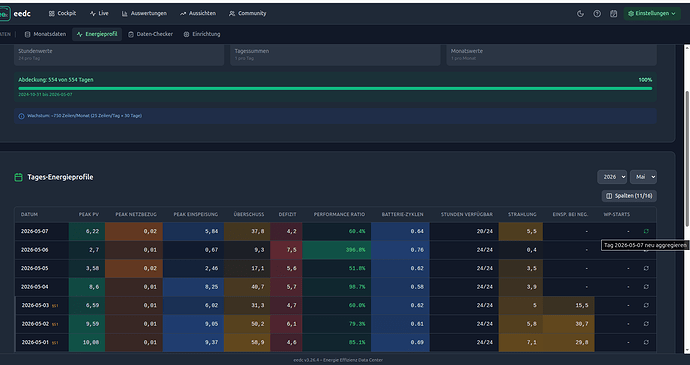Click the 100% coverage label
The width and height of the screenshot is (690, 365).
tap(645, 80)
